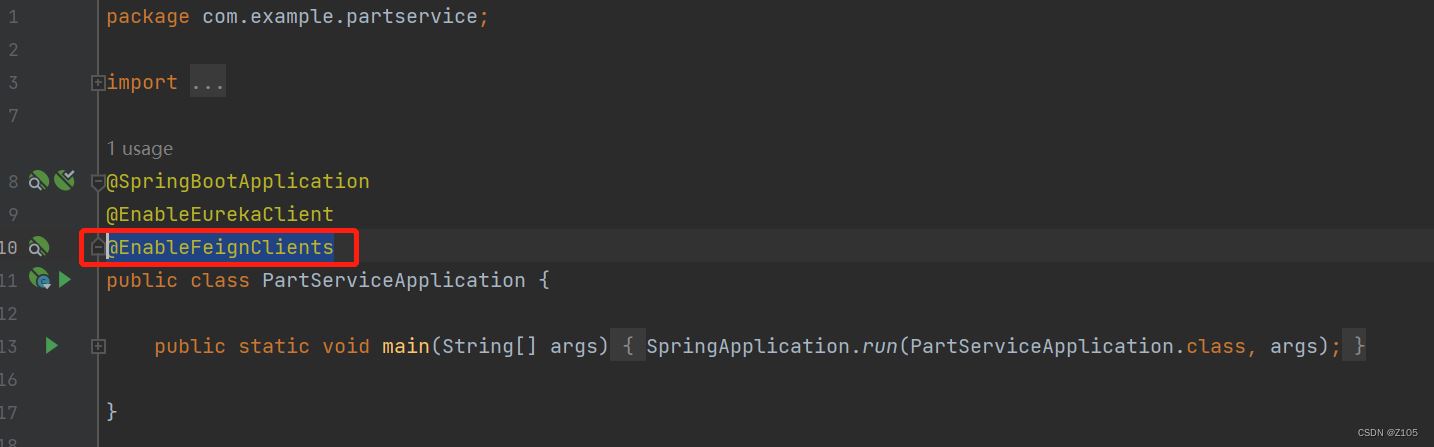This screenshot has width=1434, height=447.
Task: Click the folded closing brace at end of line 13
Action: coord(1356,346)
